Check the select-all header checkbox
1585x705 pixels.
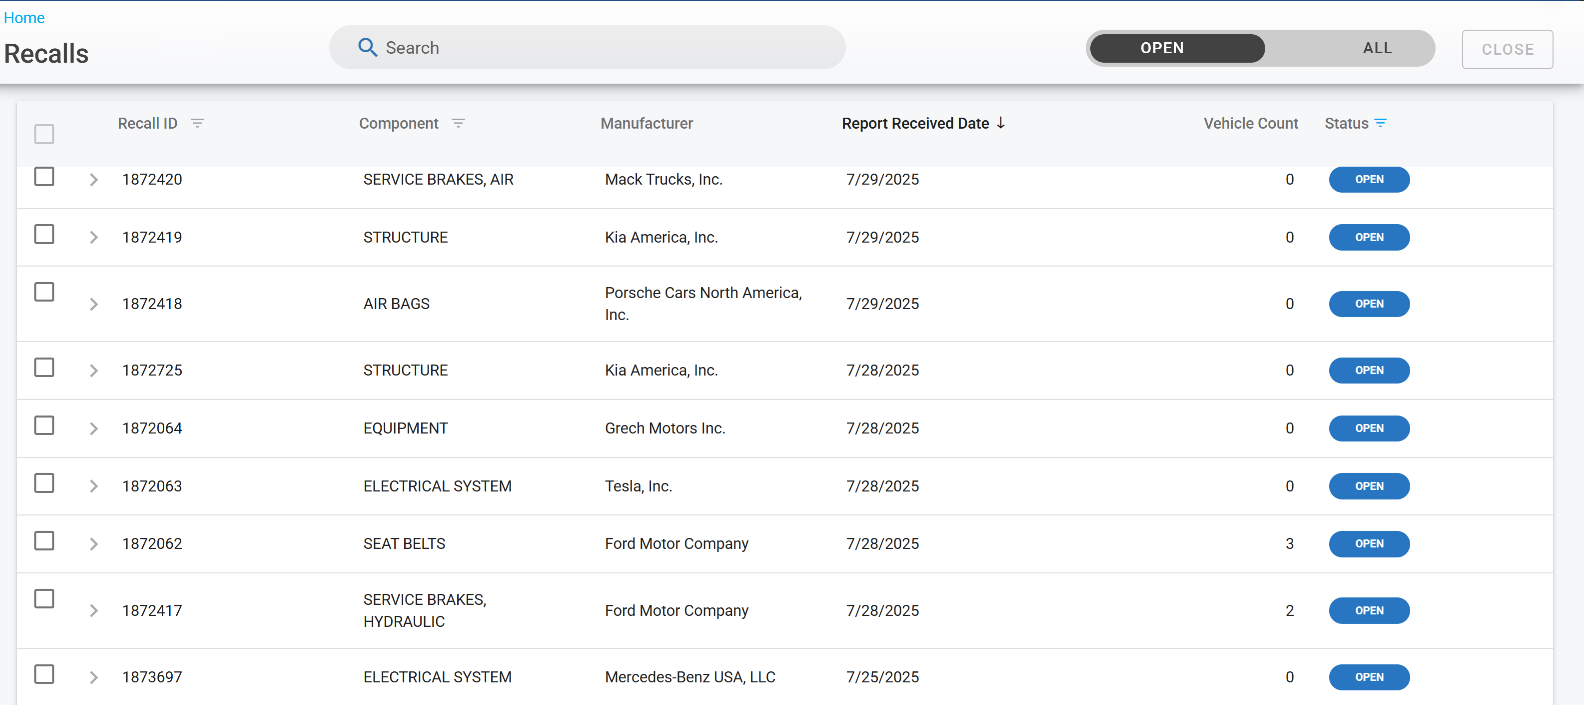coord(44,134)
